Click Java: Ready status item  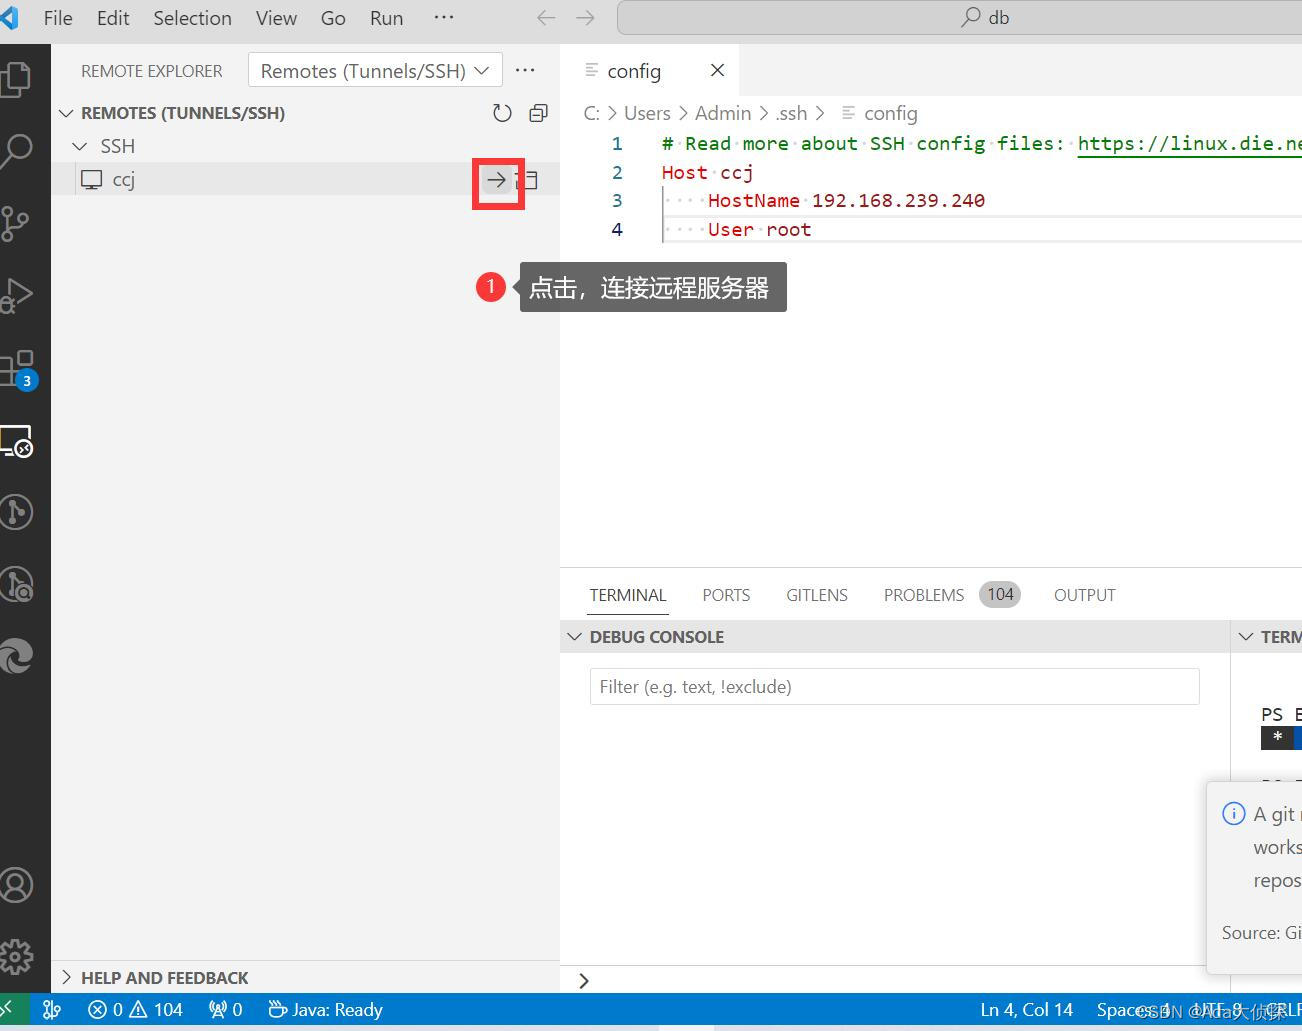(326, 1010)
